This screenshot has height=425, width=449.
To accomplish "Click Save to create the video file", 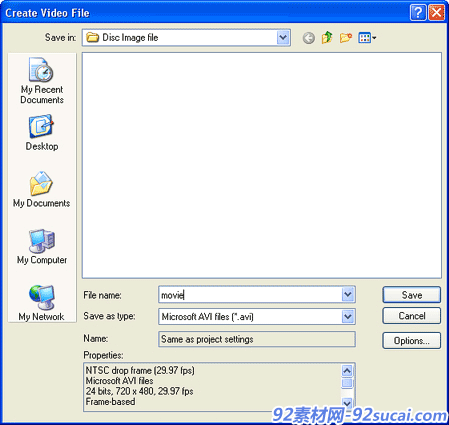I will [412, 295].
